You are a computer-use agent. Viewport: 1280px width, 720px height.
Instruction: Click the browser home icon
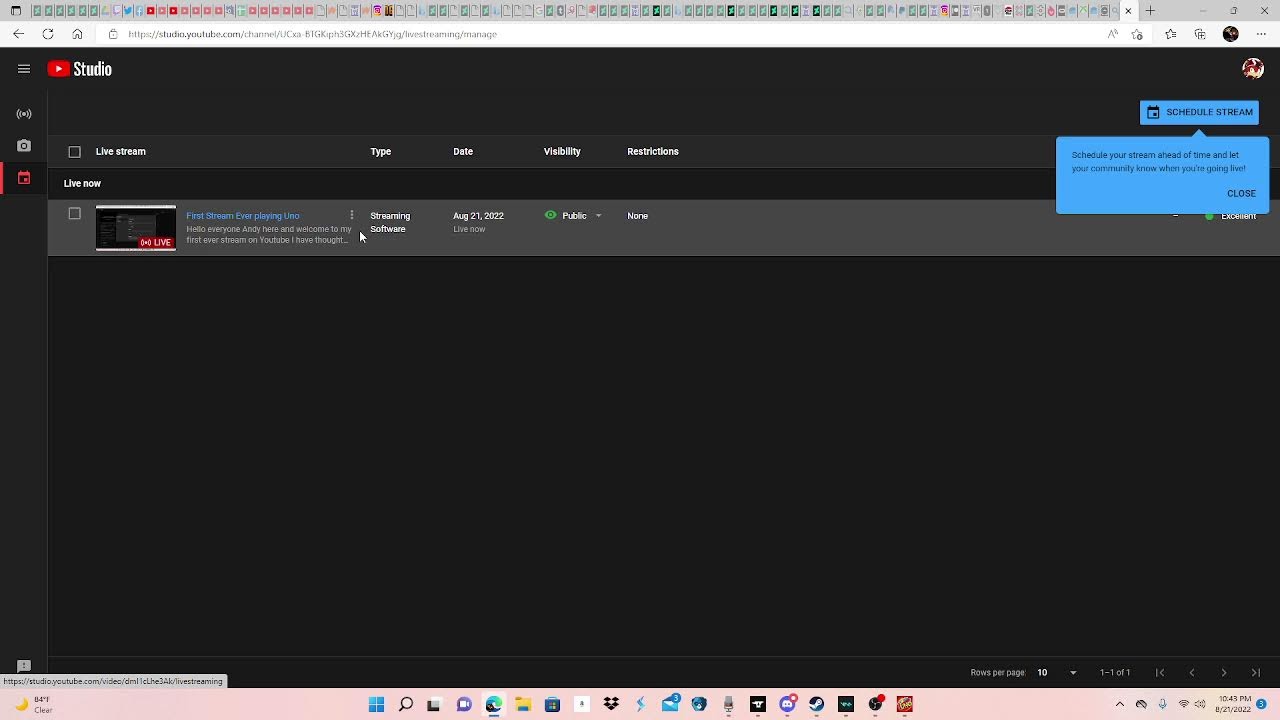click(x=77, y=34)
